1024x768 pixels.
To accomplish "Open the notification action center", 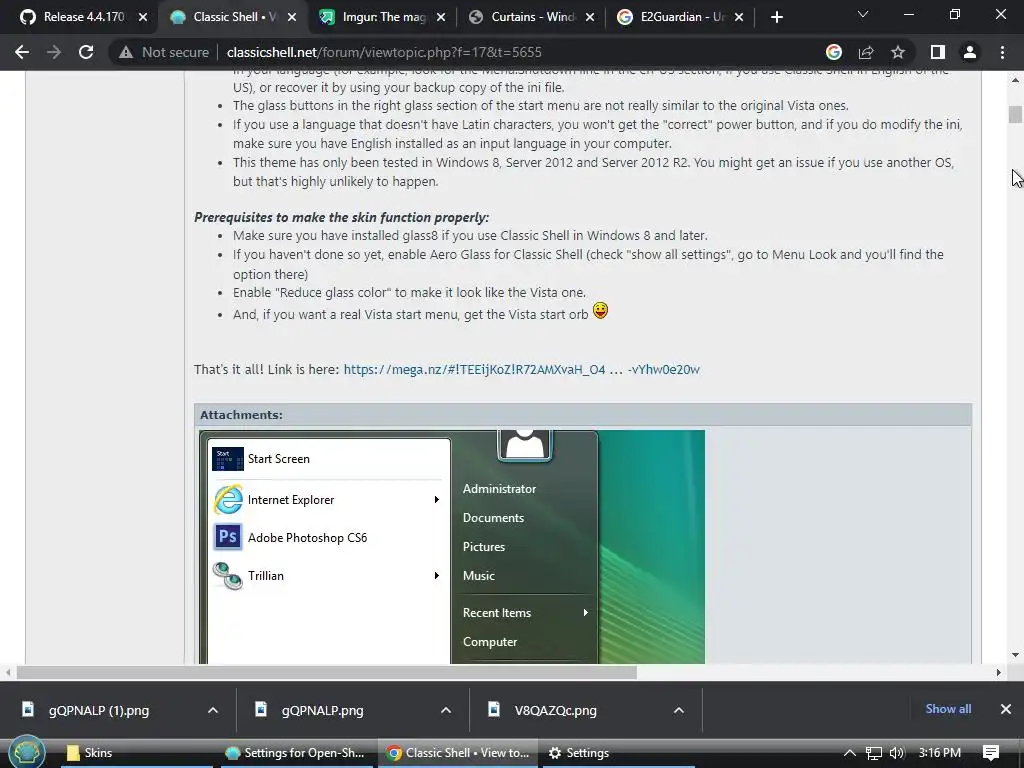I will point(990,753).
